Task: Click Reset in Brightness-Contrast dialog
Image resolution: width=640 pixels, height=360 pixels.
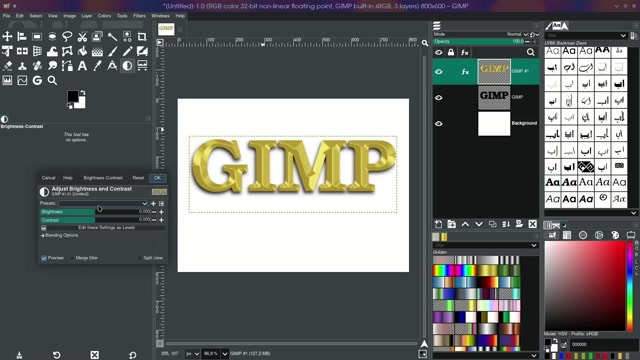Action: 138,178
